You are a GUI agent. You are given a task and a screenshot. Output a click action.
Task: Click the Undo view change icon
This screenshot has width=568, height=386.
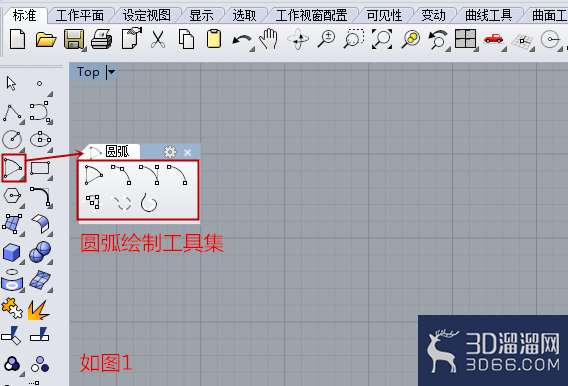pyautogui.click(x=438, y=39)
